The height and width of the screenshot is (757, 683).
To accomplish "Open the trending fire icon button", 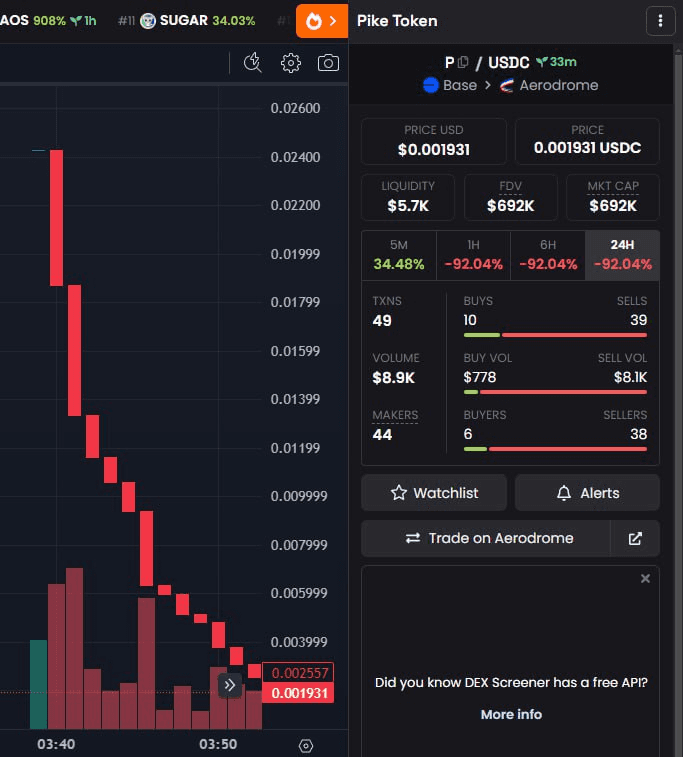I will point(321,21).
